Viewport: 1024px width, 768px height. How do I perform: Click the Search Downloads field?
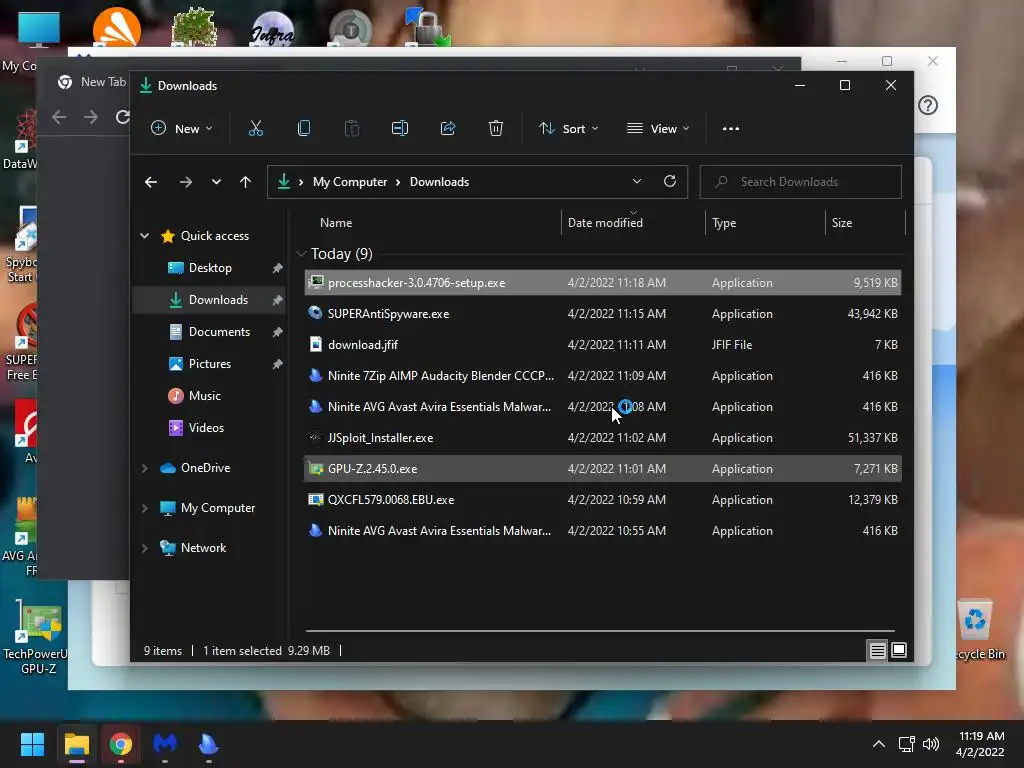[801, 182]
